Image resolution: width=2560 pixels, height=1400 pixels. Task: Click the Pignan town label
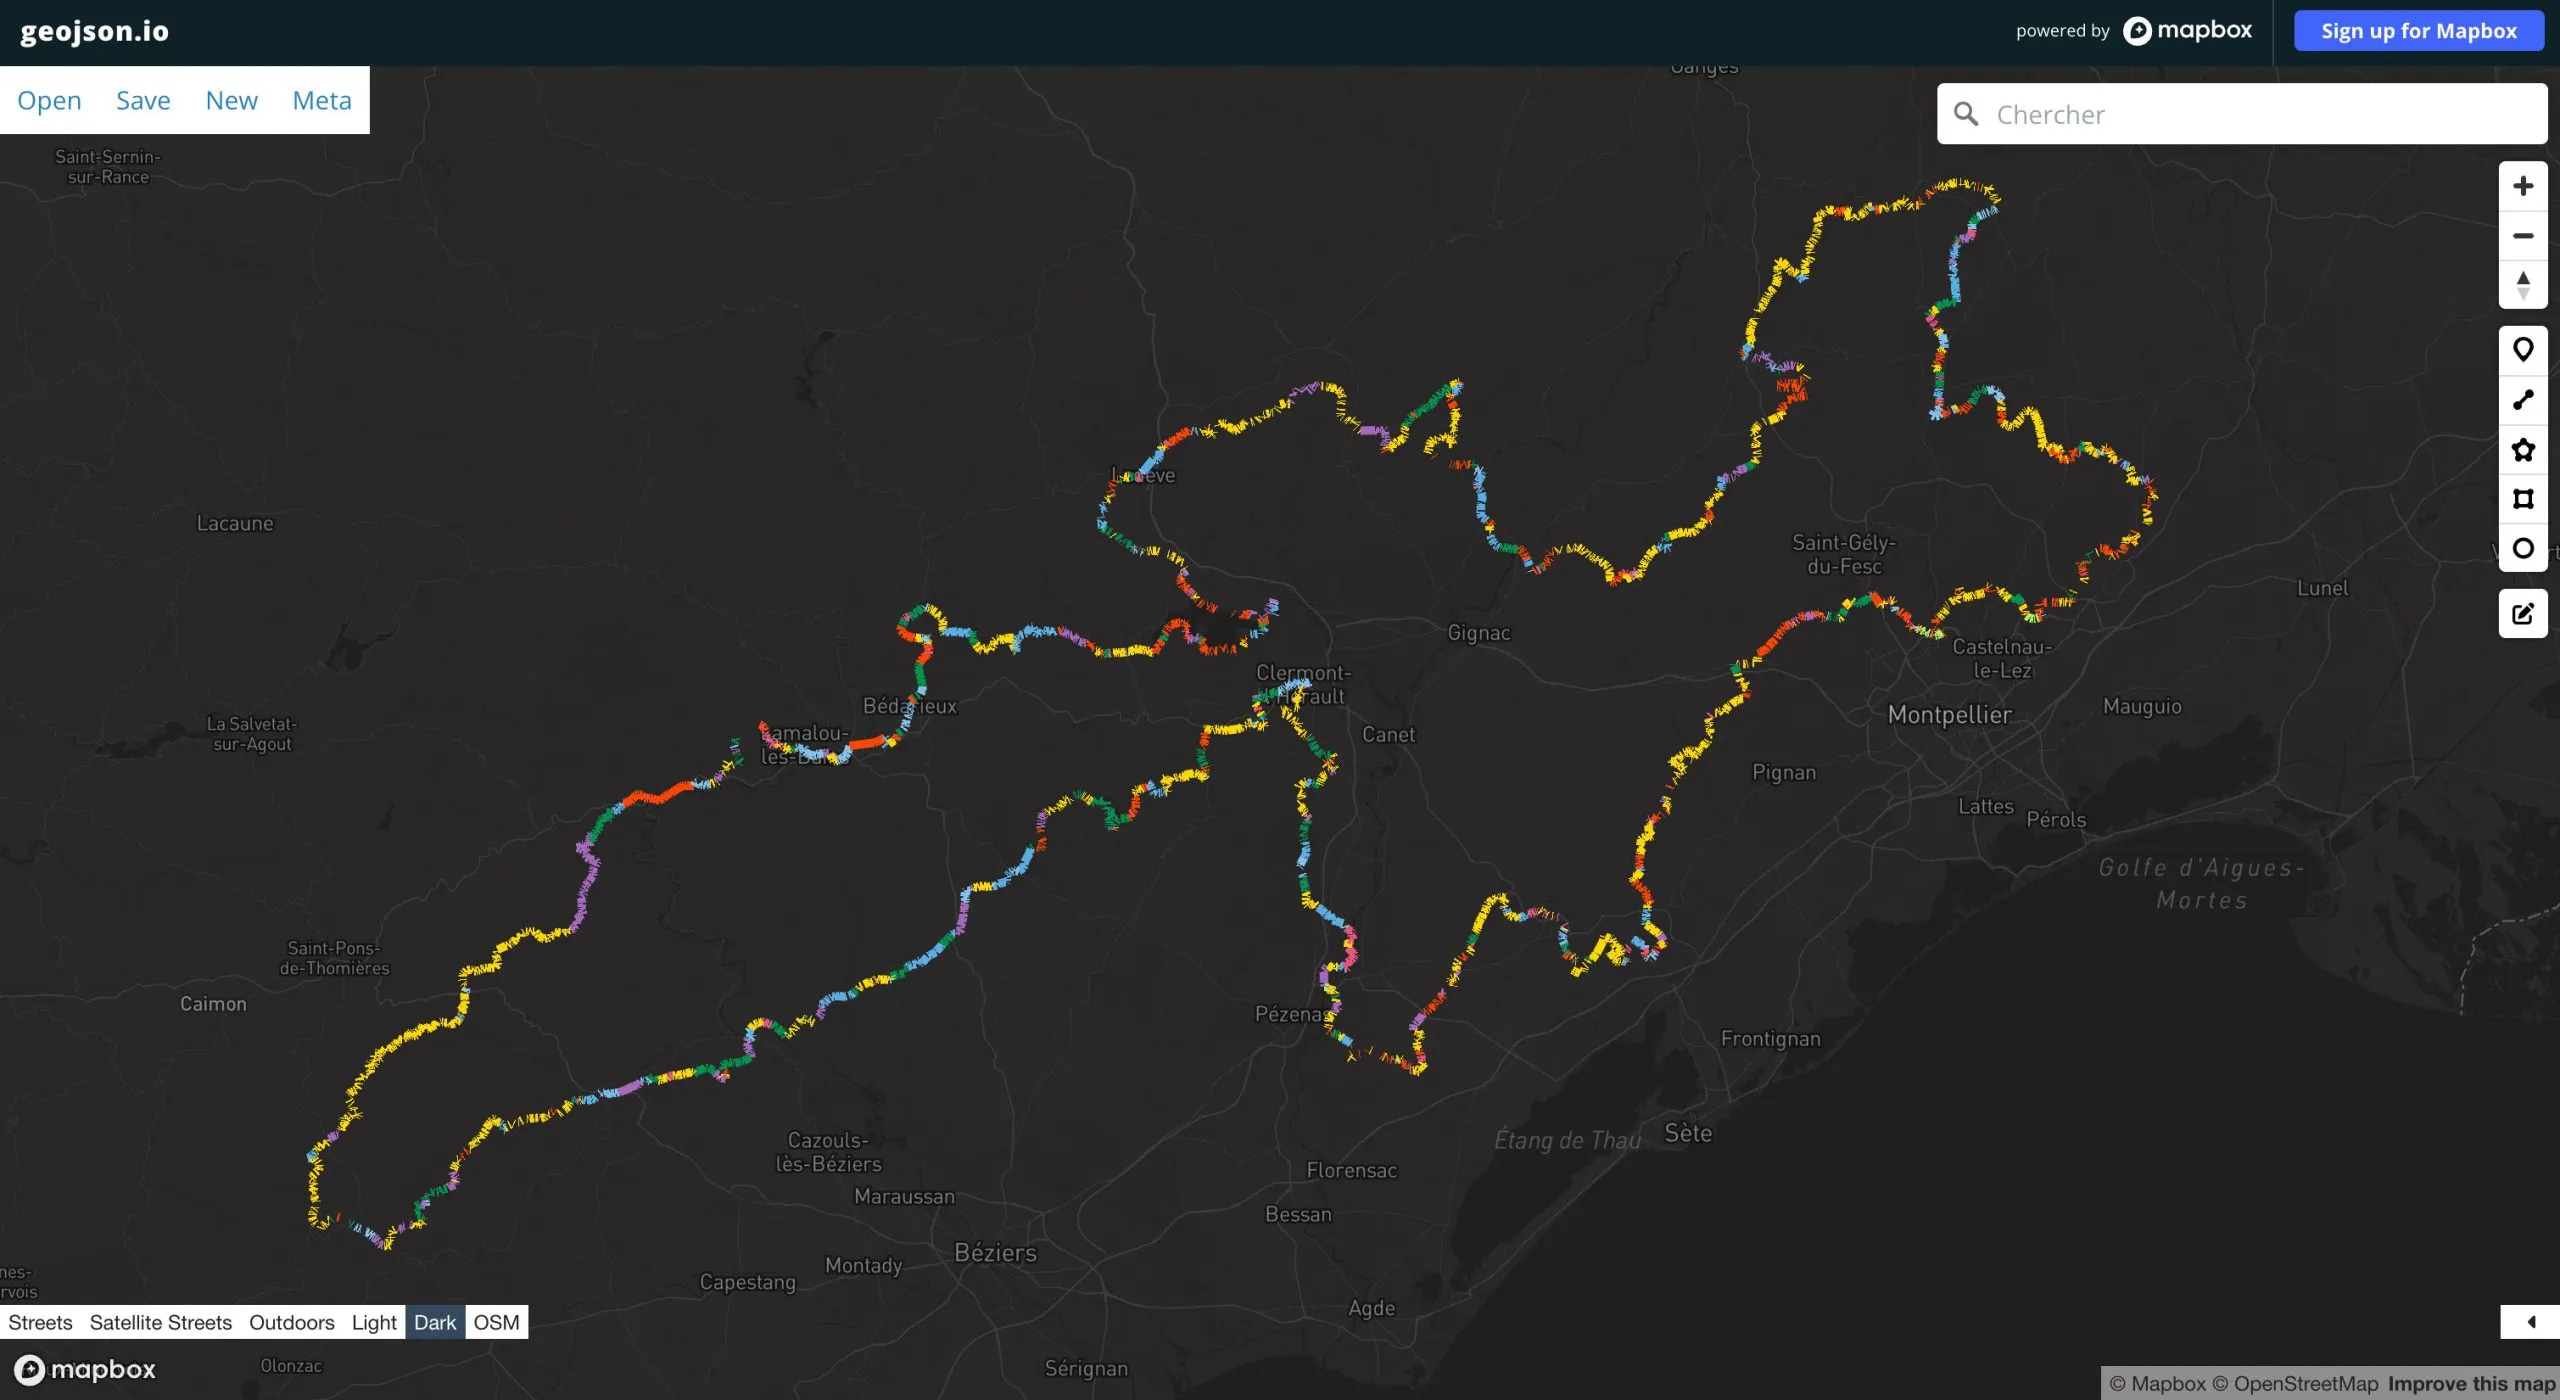1784,772
